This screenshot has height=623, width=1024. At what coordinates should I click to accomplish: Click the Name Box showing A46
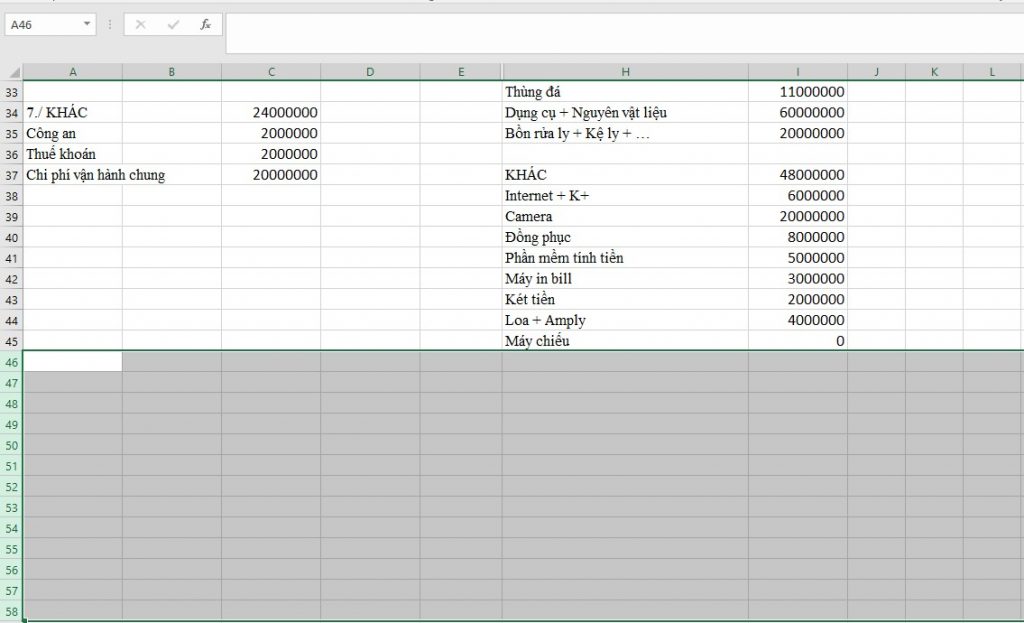43,25
